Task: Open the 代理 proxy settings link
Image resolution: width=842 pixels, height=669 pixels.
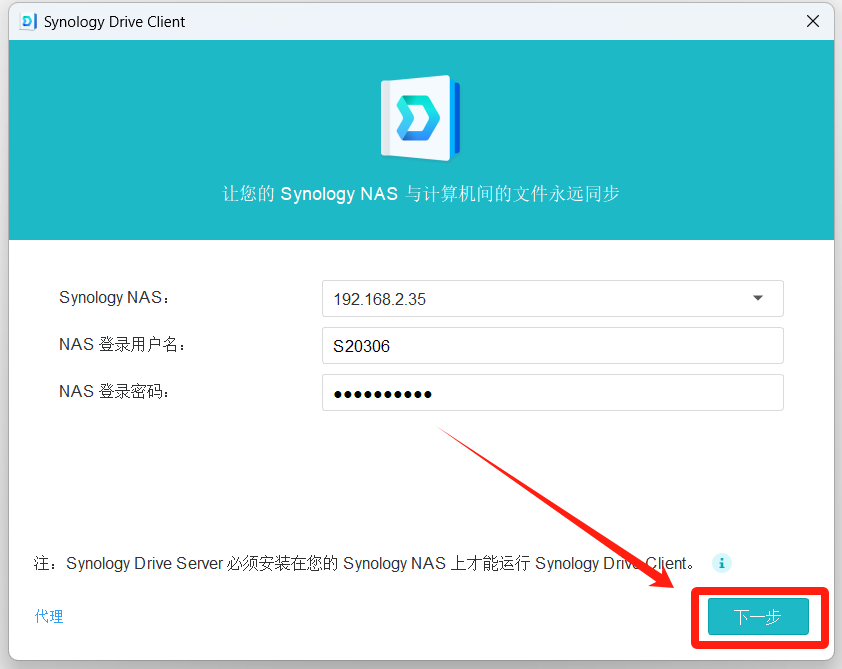Action: coord(49,616)
